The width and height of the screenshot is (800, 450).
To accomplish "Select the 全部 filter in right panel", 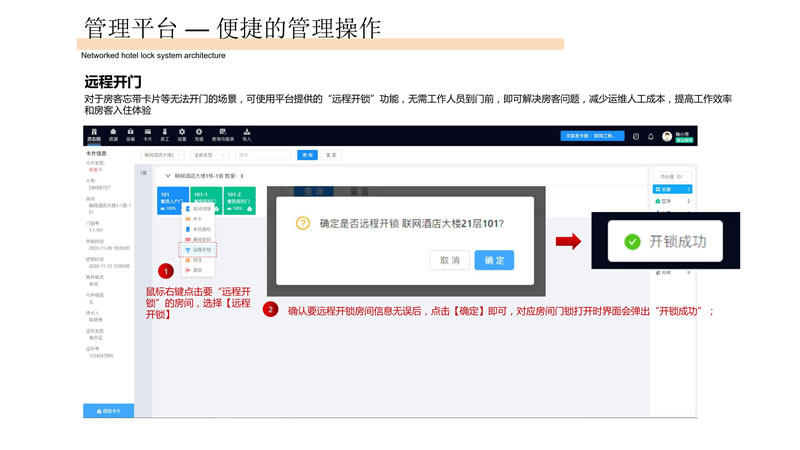I will click(672, 189).
